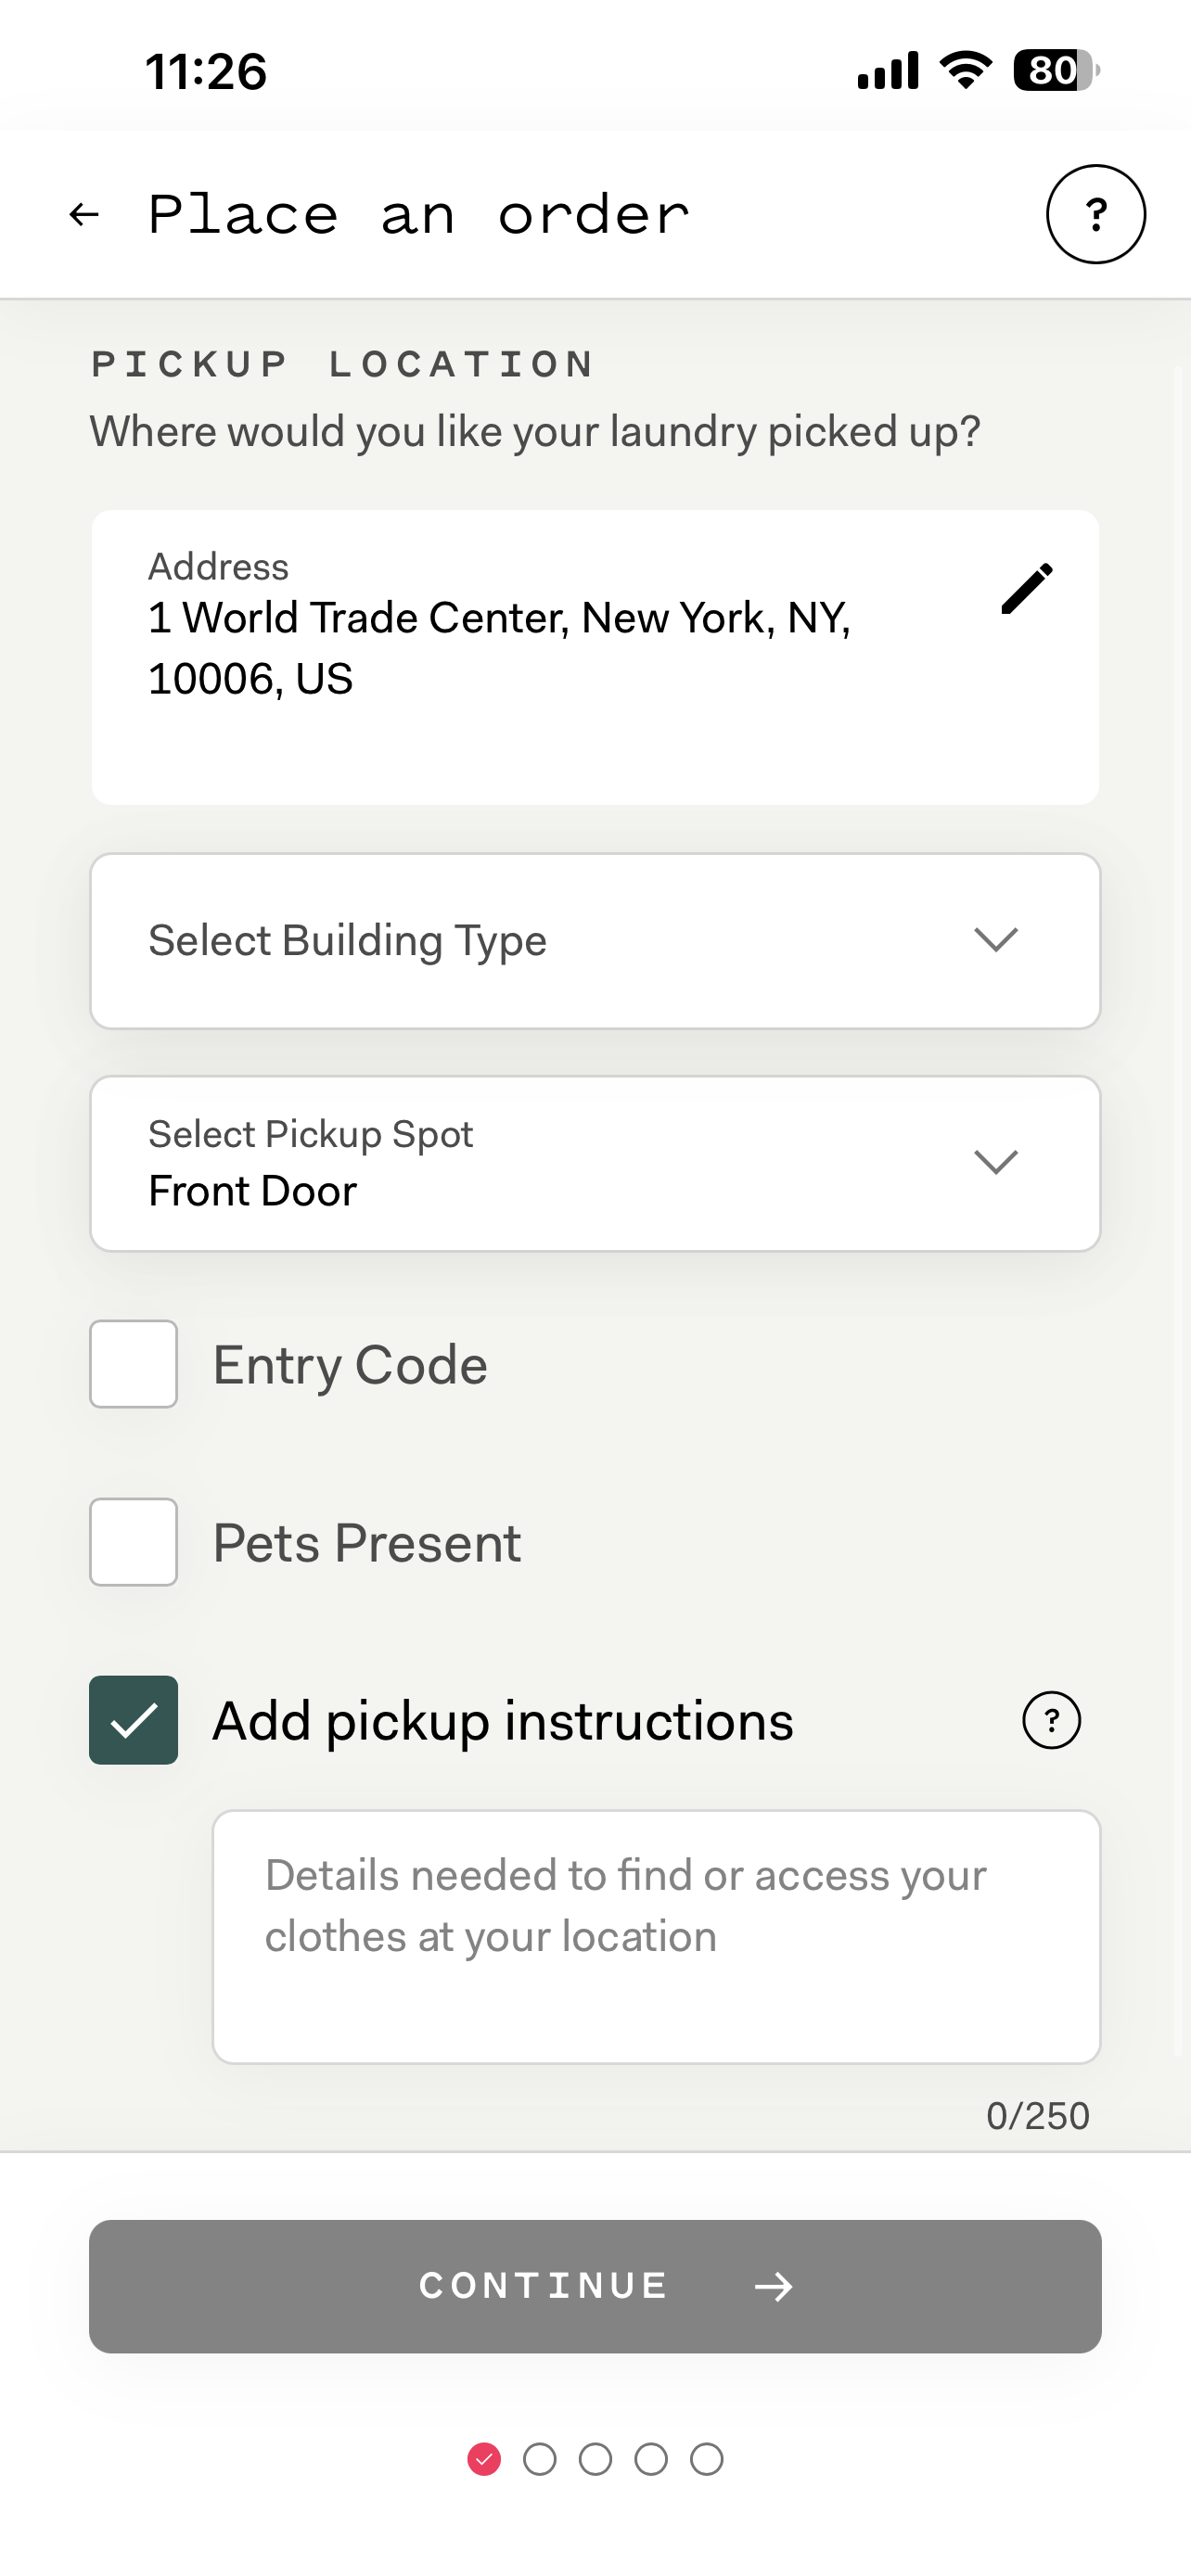Tap the battery indicator in status bar
1191x2576 pixels.
tap(1056, 70)
